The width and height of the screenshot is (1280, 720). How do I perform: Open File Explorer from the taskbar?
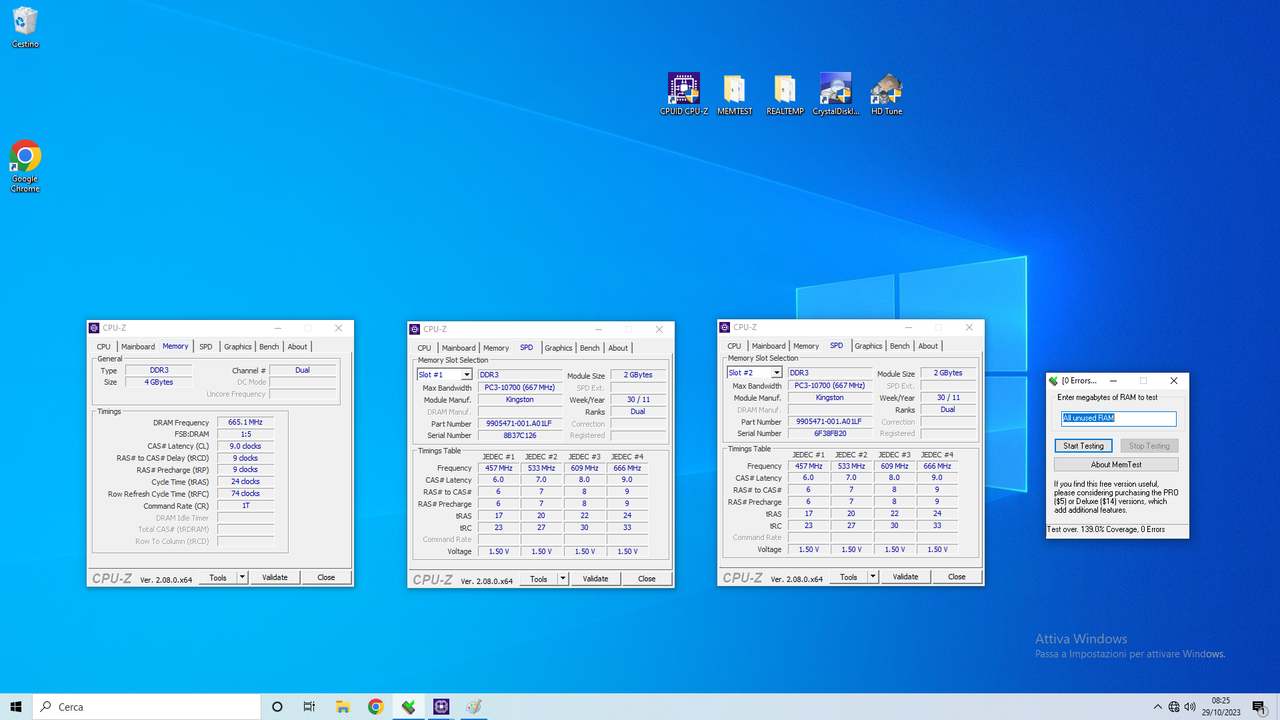[342, 707]
